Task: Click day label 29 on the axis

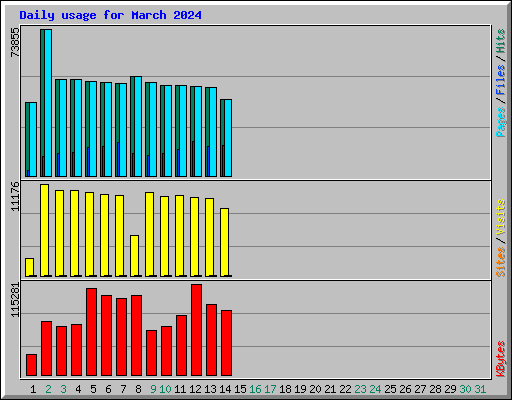Action: pyautogui.click(x=450, y=389)
